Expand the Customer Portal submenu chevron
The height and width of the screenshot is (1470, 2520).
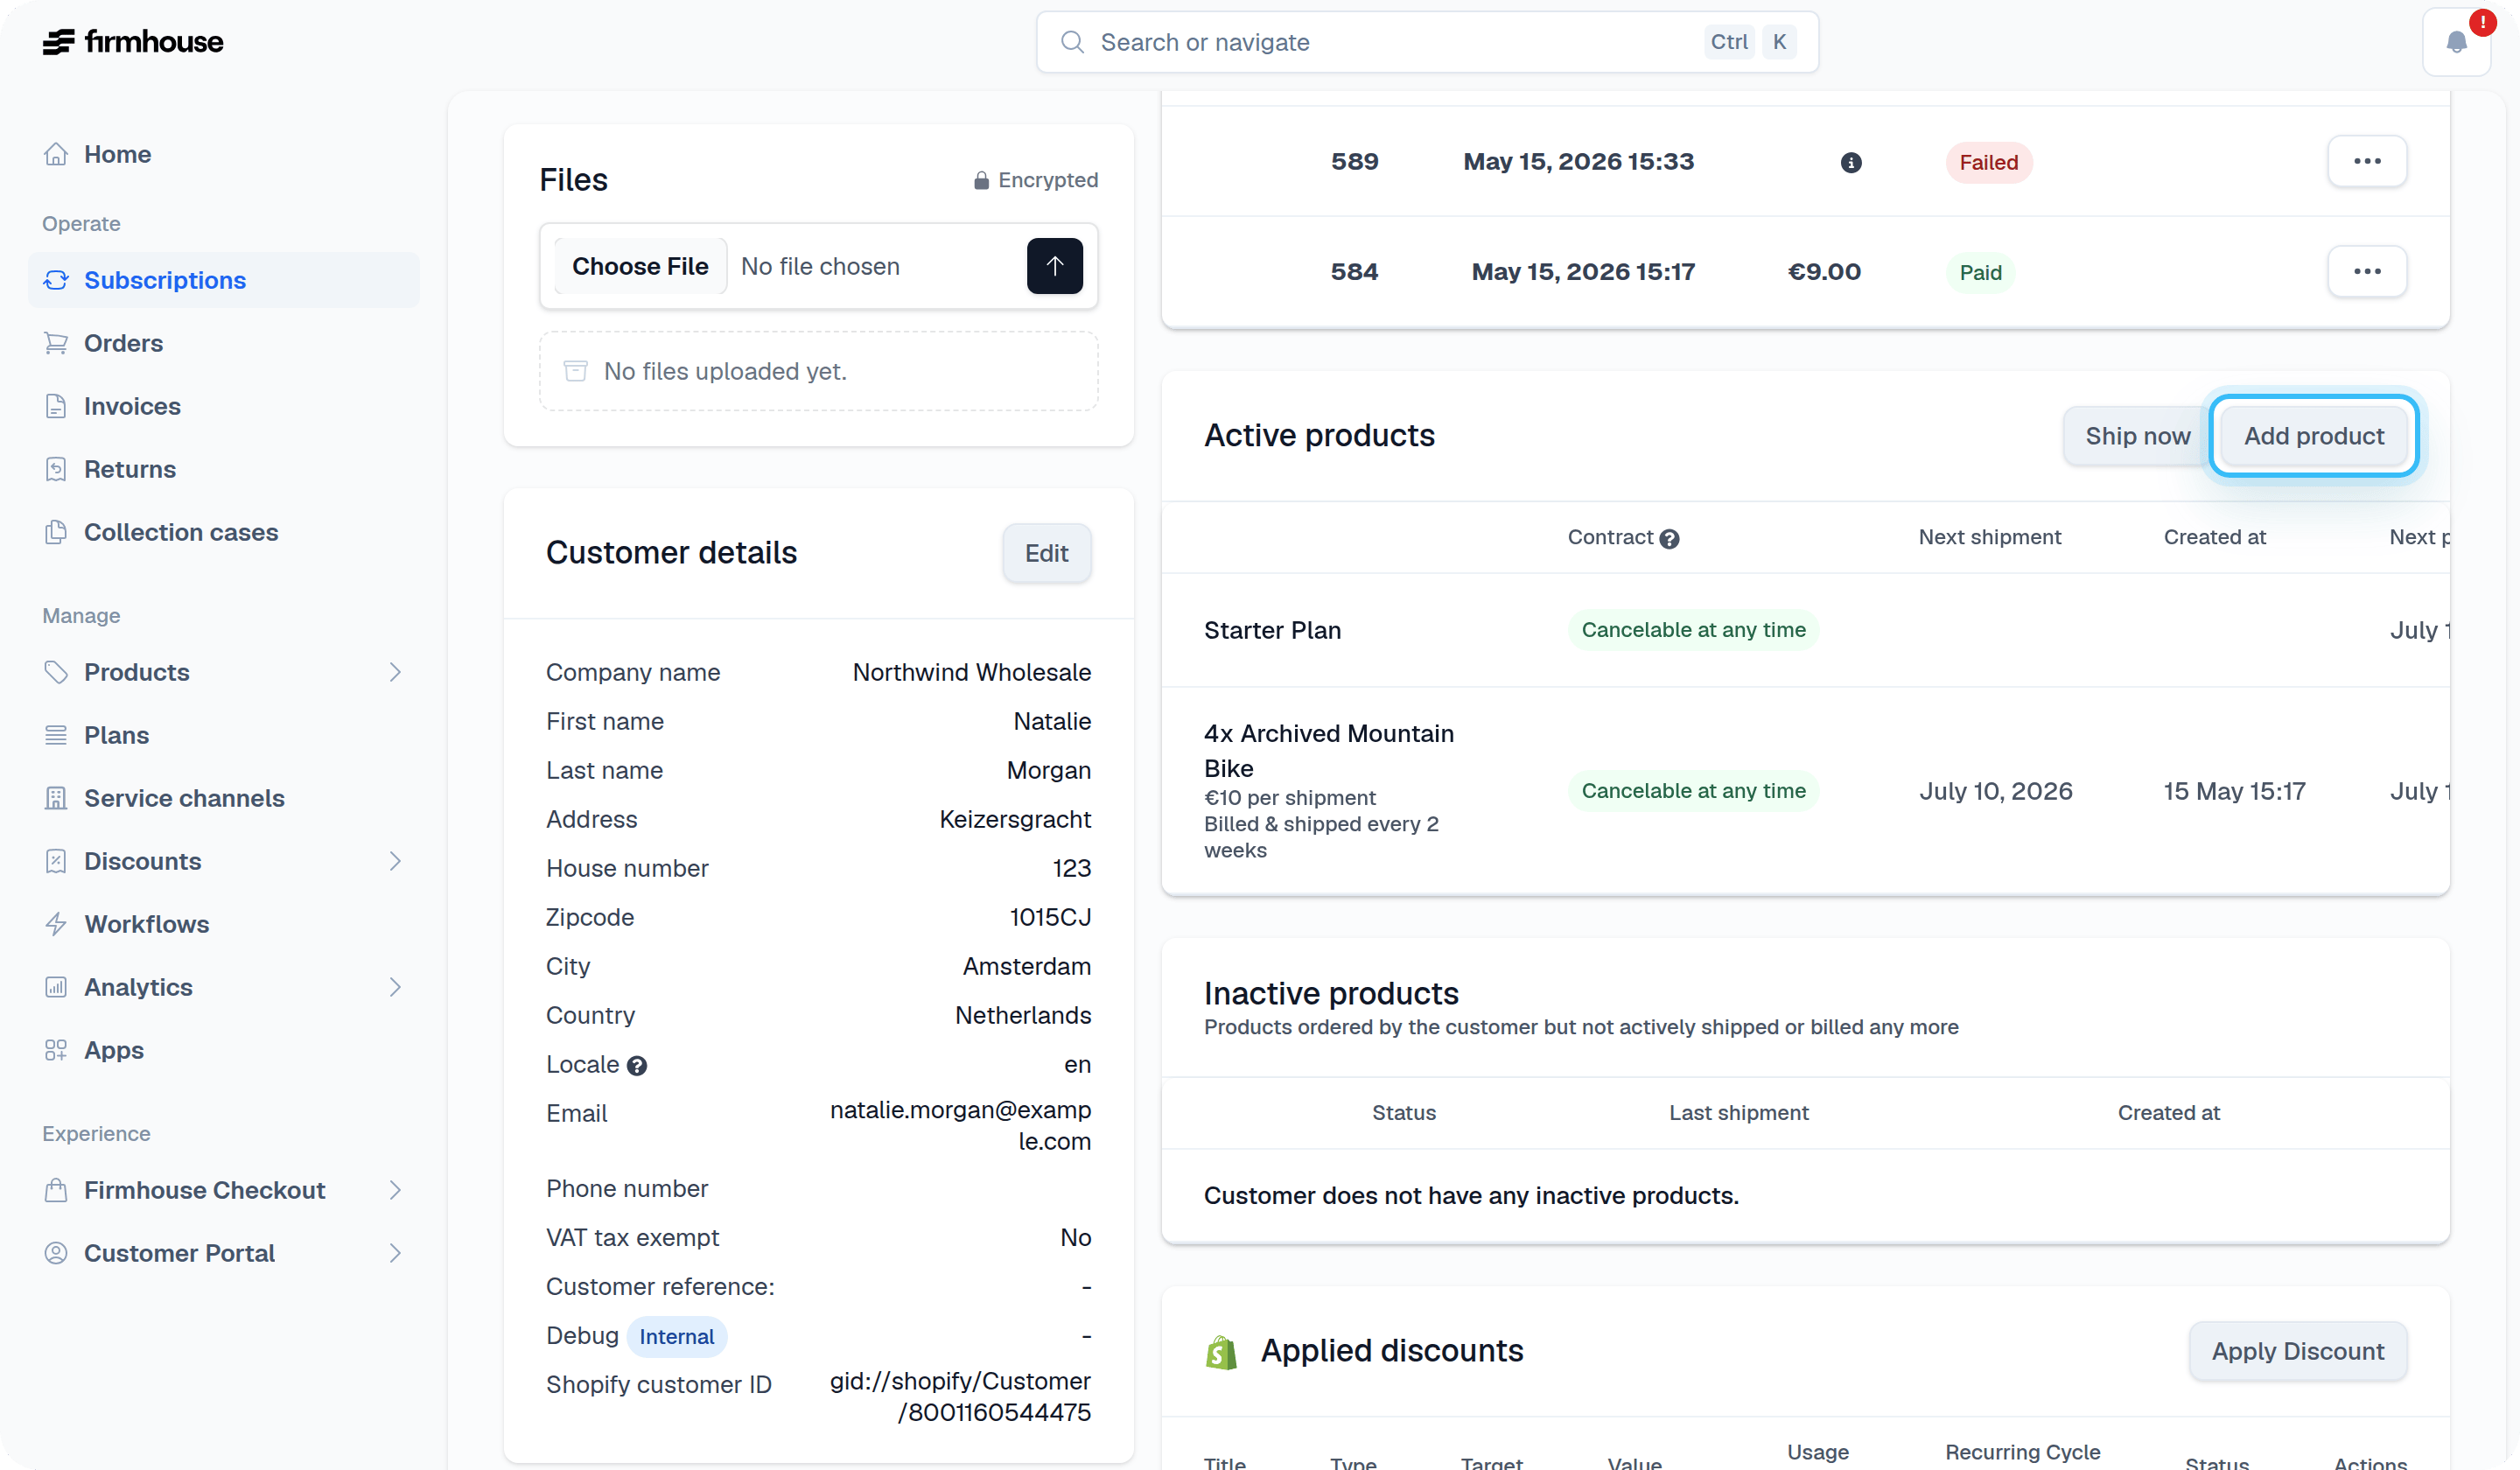(x=395, y=1253)
